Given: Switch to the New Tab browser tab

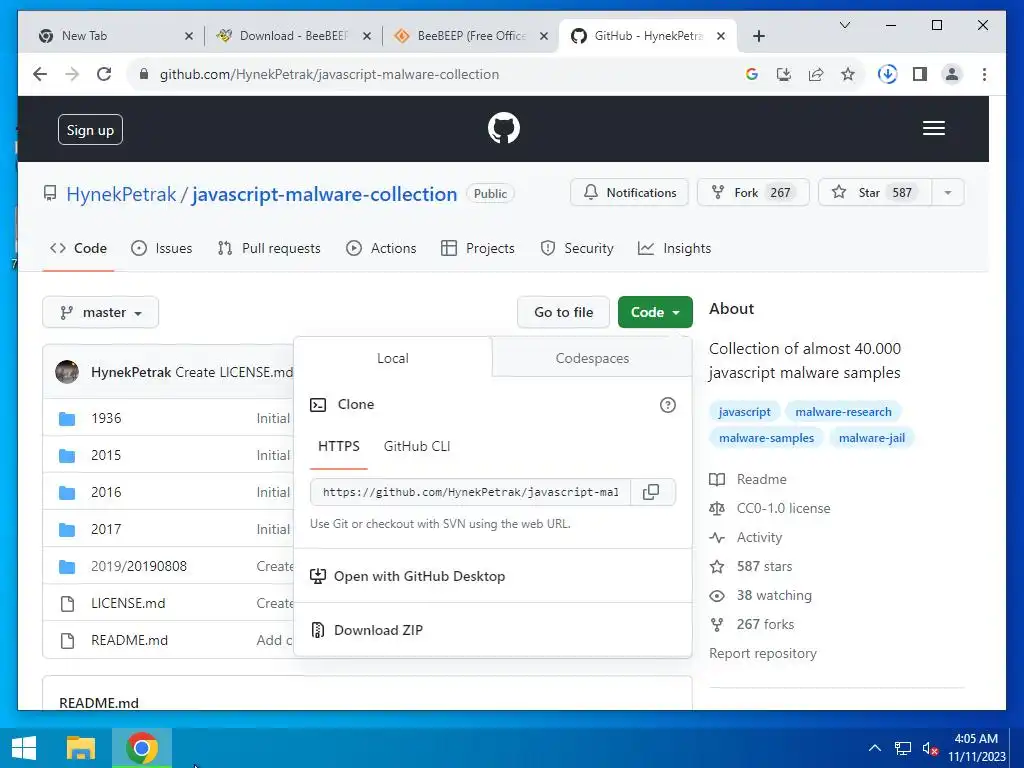Looking at the screenshot, I should [115, 36].
